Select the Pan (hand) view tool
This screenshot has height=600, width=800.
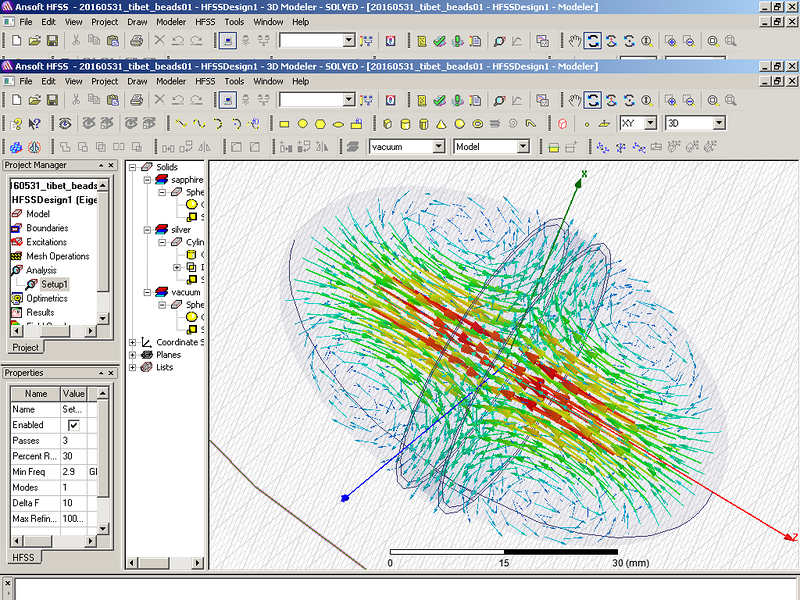[x=574, y=100]
